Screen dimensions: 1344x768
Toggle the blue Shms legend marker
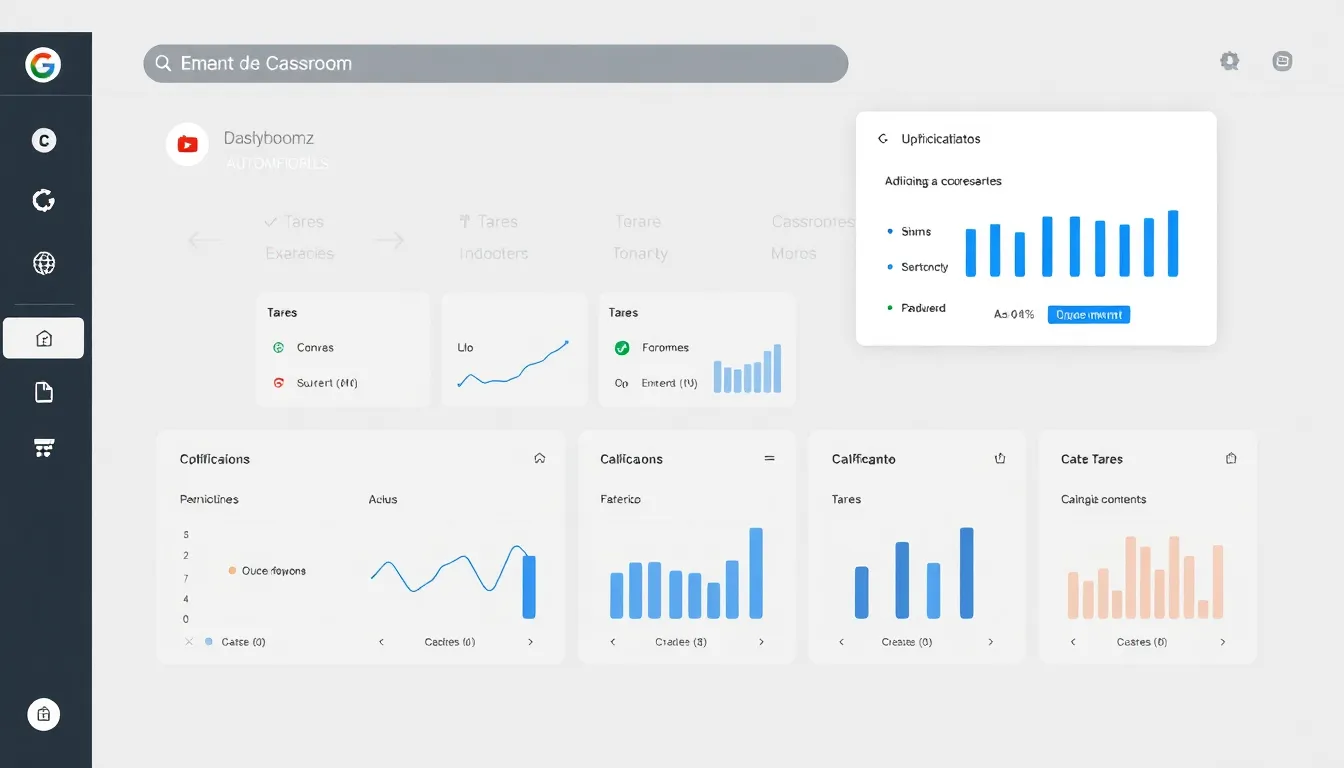pos(891,231)
